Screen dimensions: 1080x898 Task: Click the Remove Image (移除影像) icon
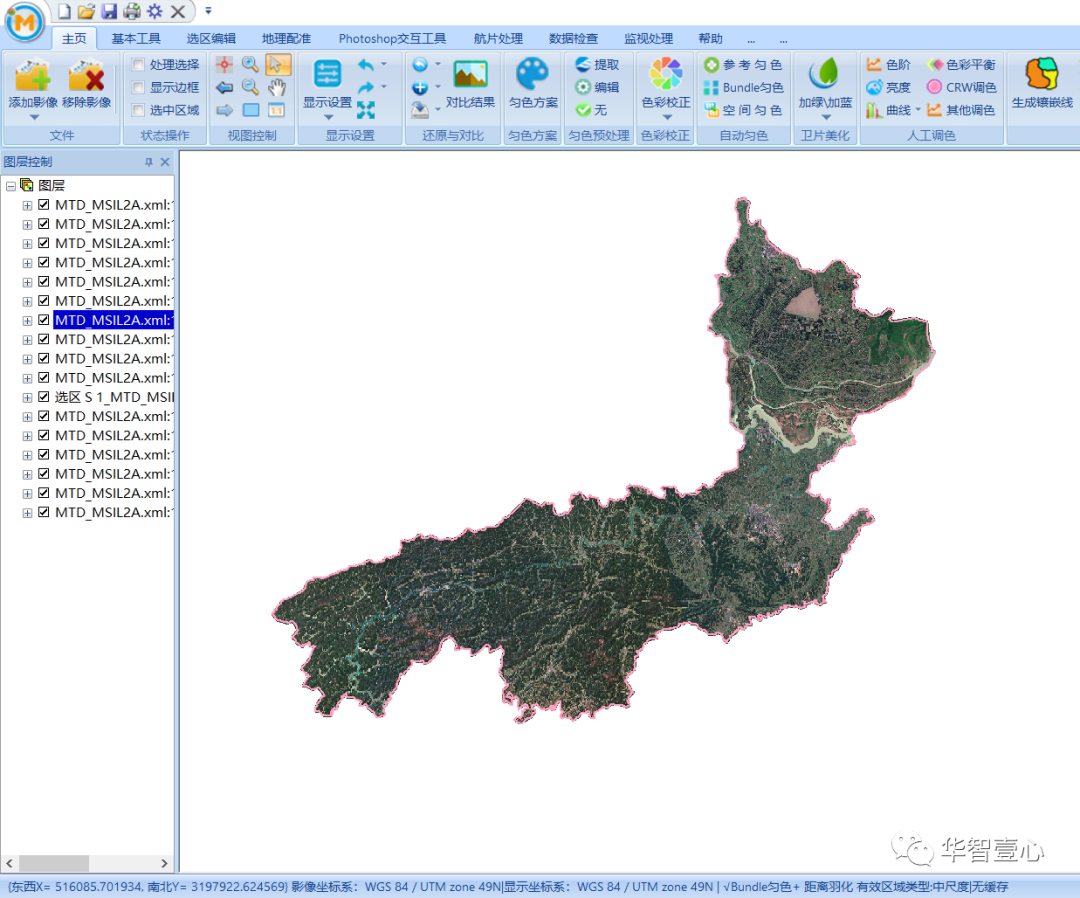(86, 75)
